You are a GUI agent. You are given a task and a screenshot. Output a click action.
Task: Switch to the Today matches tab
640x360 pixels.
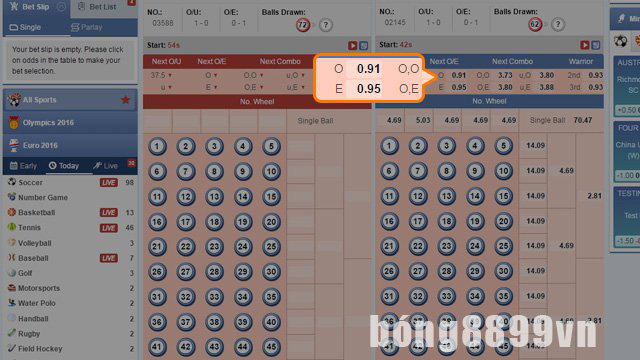(64, 166)
